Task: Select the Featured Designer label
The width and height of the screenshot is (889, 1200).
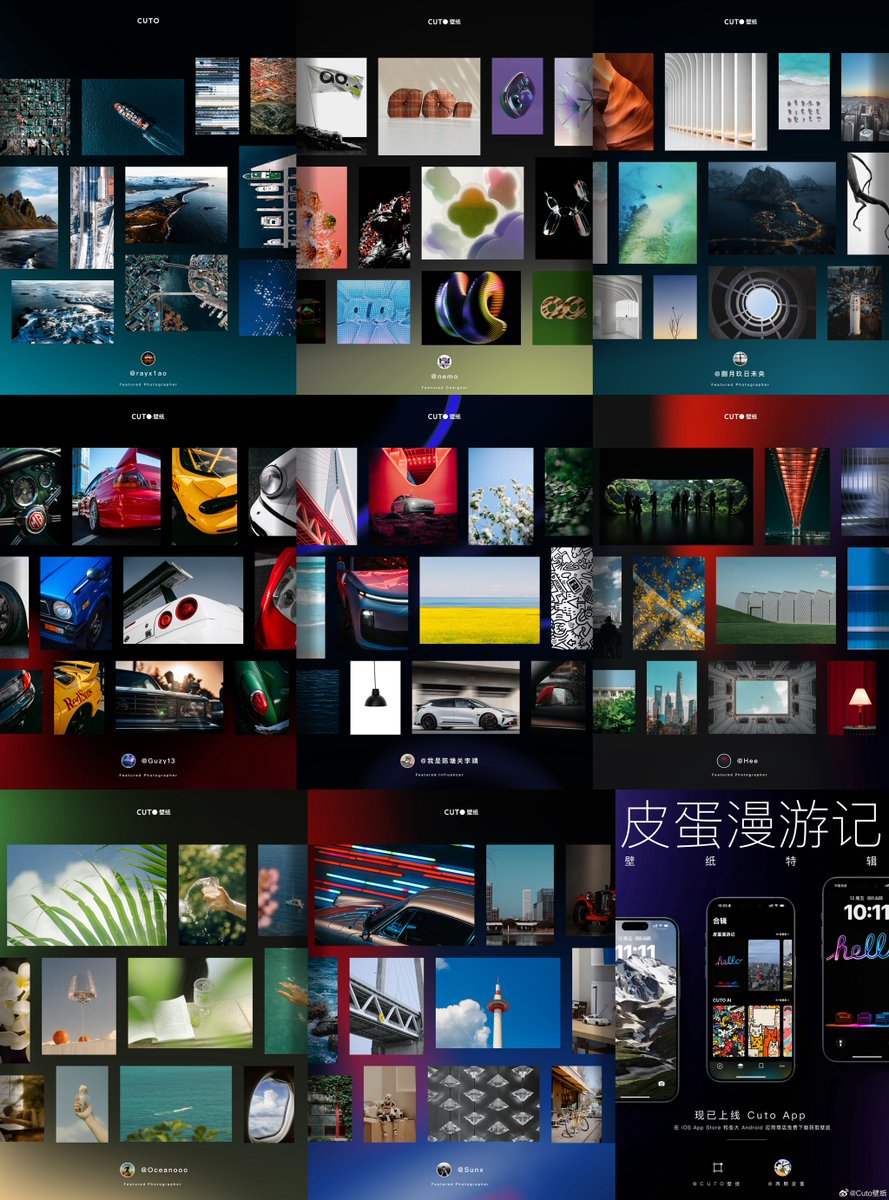Action: click(x=445, y=386)
